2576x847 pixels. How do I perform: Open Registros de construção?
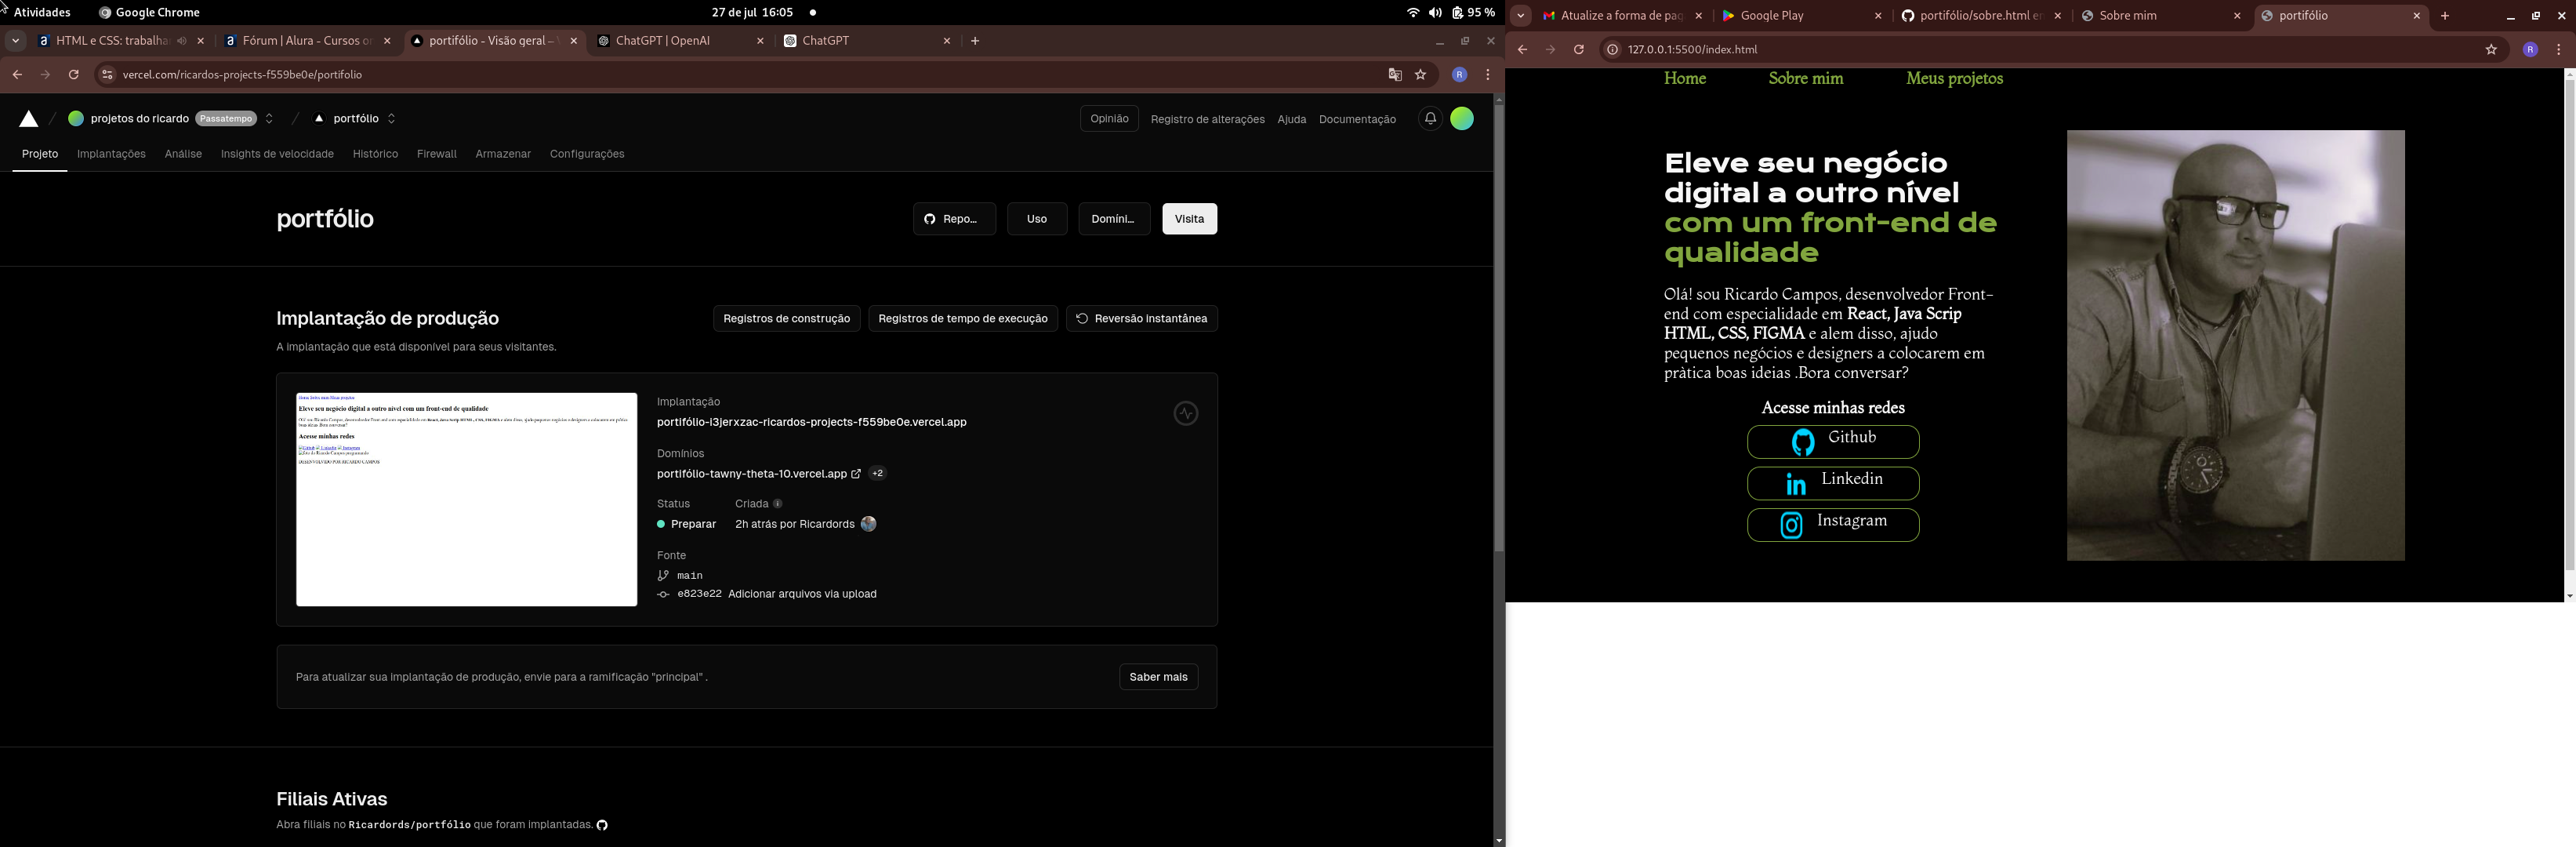tap(786, 319)
